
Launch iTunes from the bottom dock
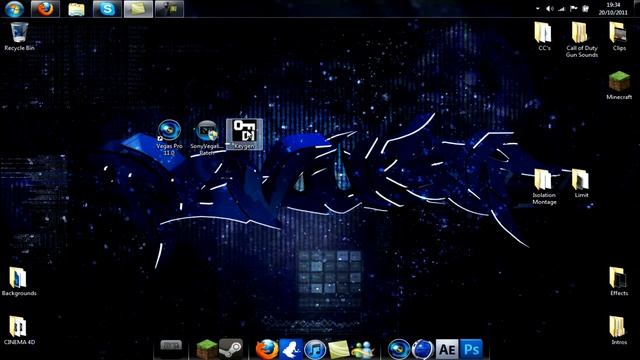315,349
